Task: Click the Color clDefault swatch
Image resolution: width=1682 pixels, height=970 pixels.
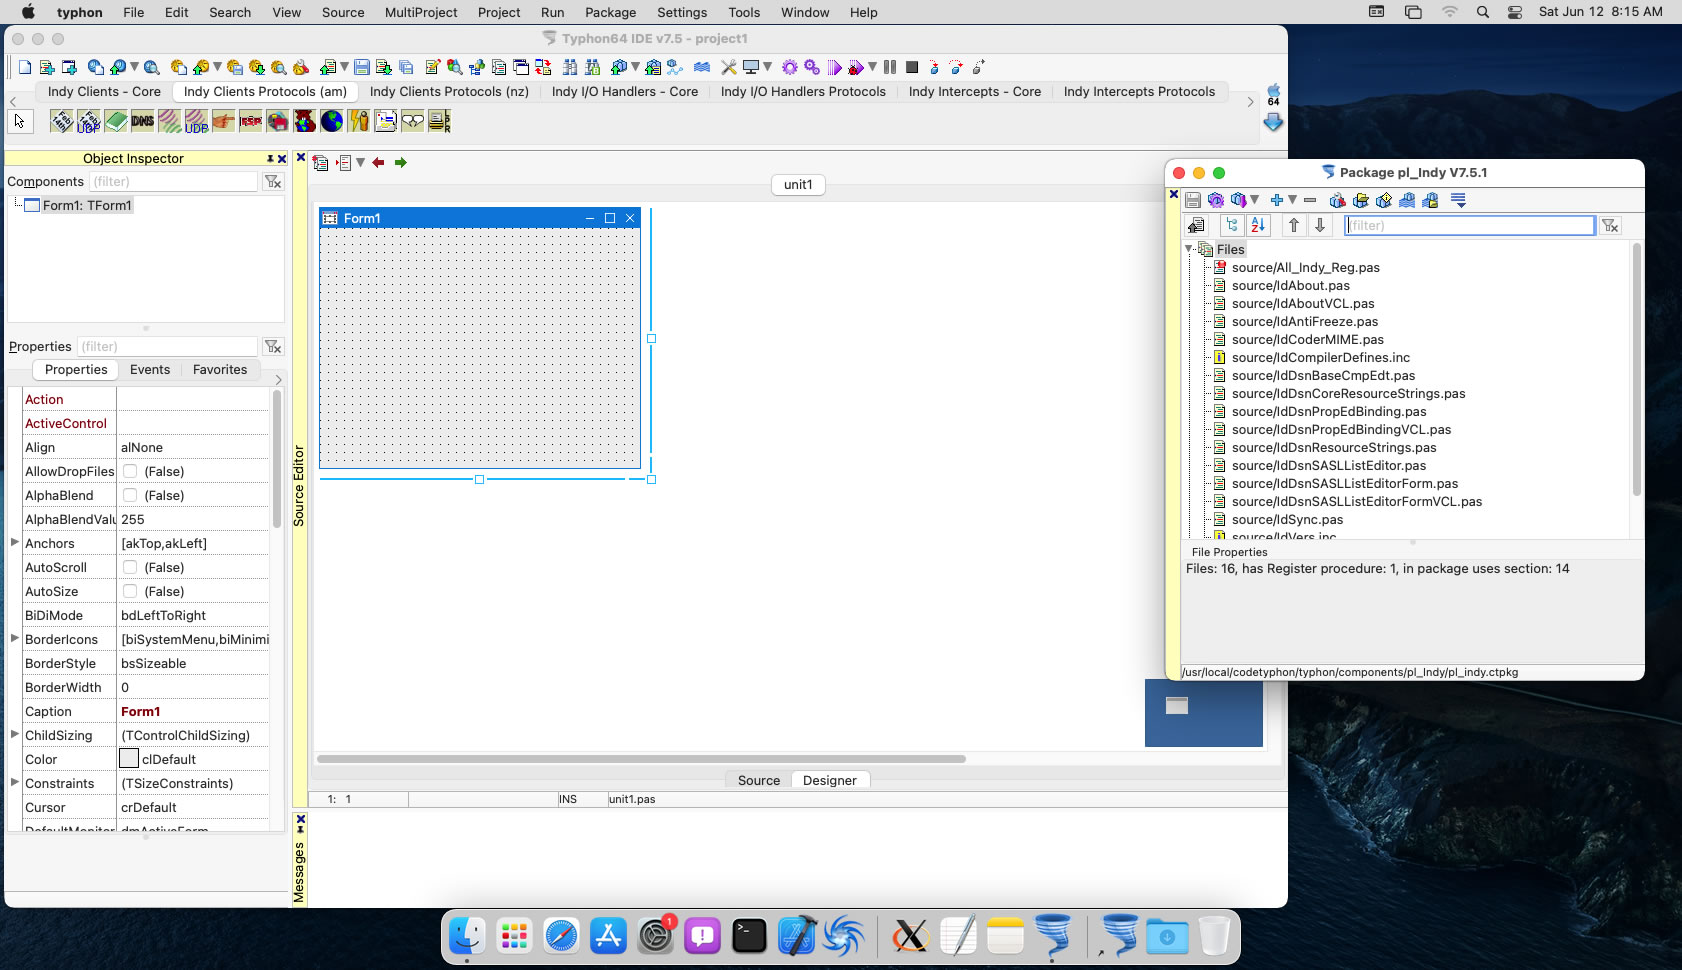Action: 129,759
